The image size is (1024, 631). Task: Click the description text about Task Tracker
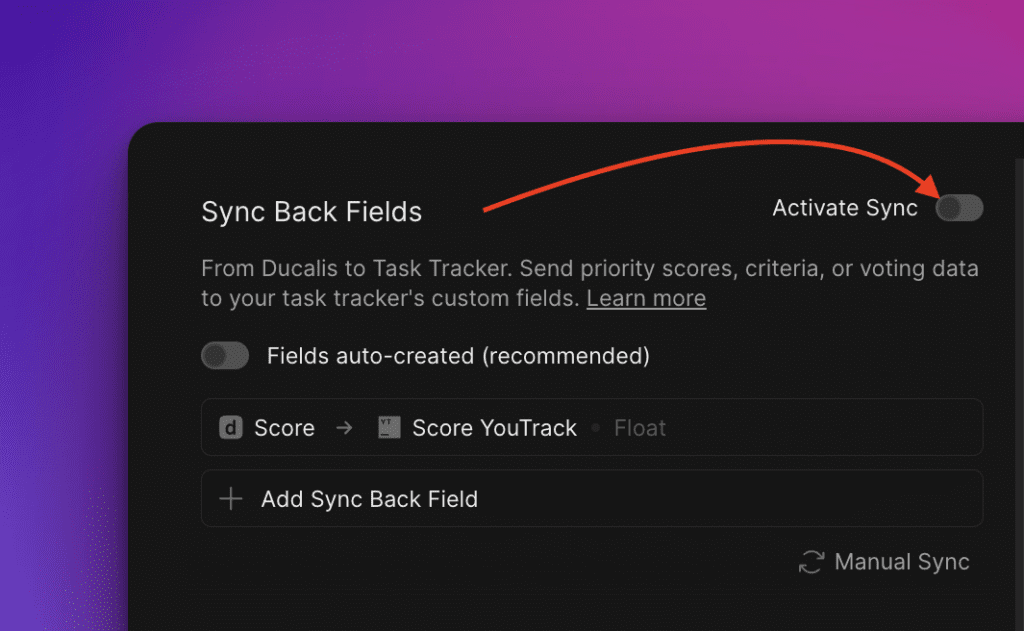point(590,283)
